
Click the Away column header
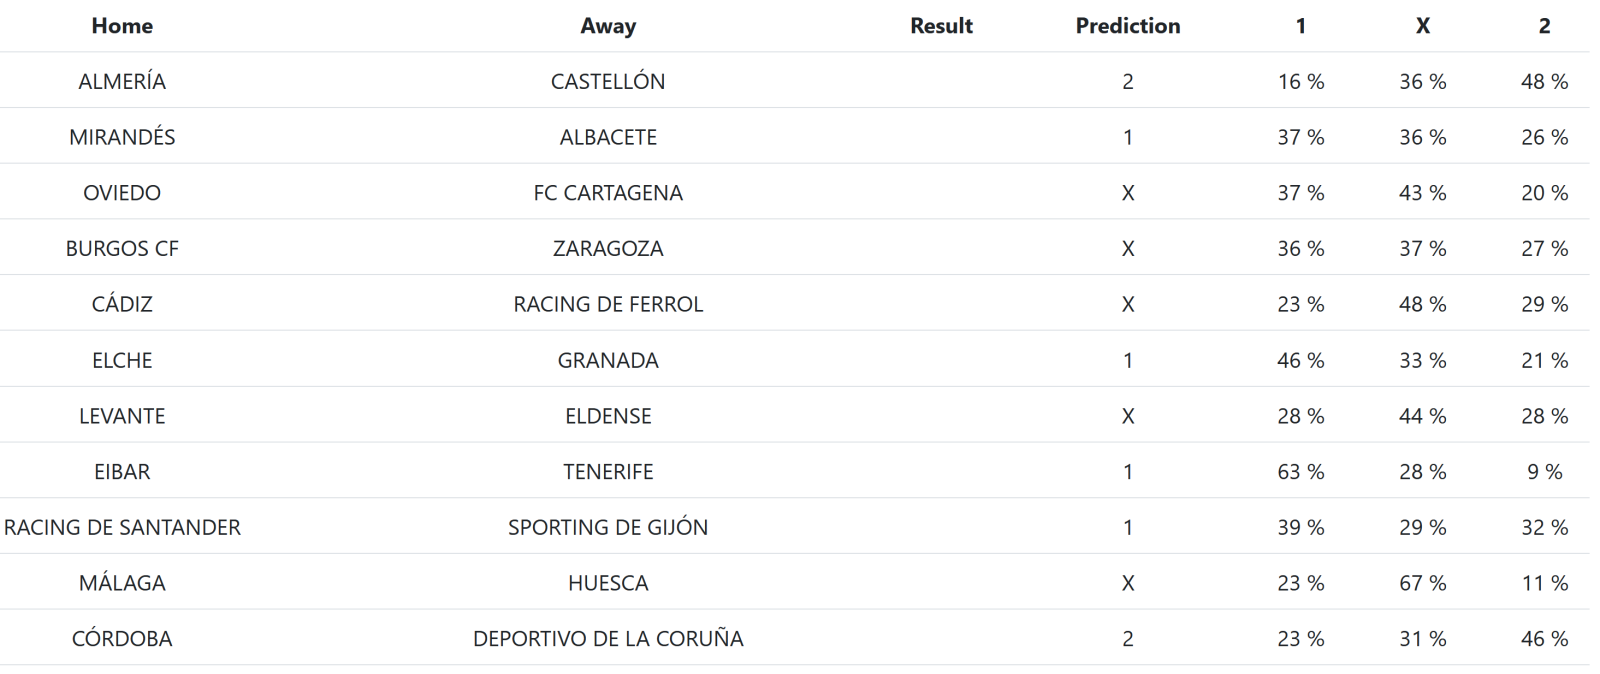pos(608,26)
